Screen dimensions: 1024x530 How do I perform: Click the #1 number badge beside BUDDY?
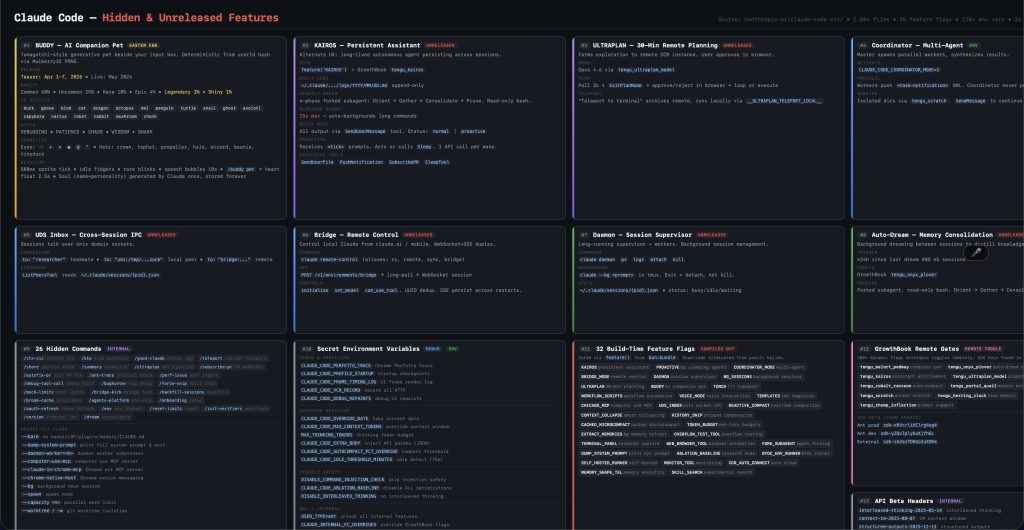pos(25,45)
